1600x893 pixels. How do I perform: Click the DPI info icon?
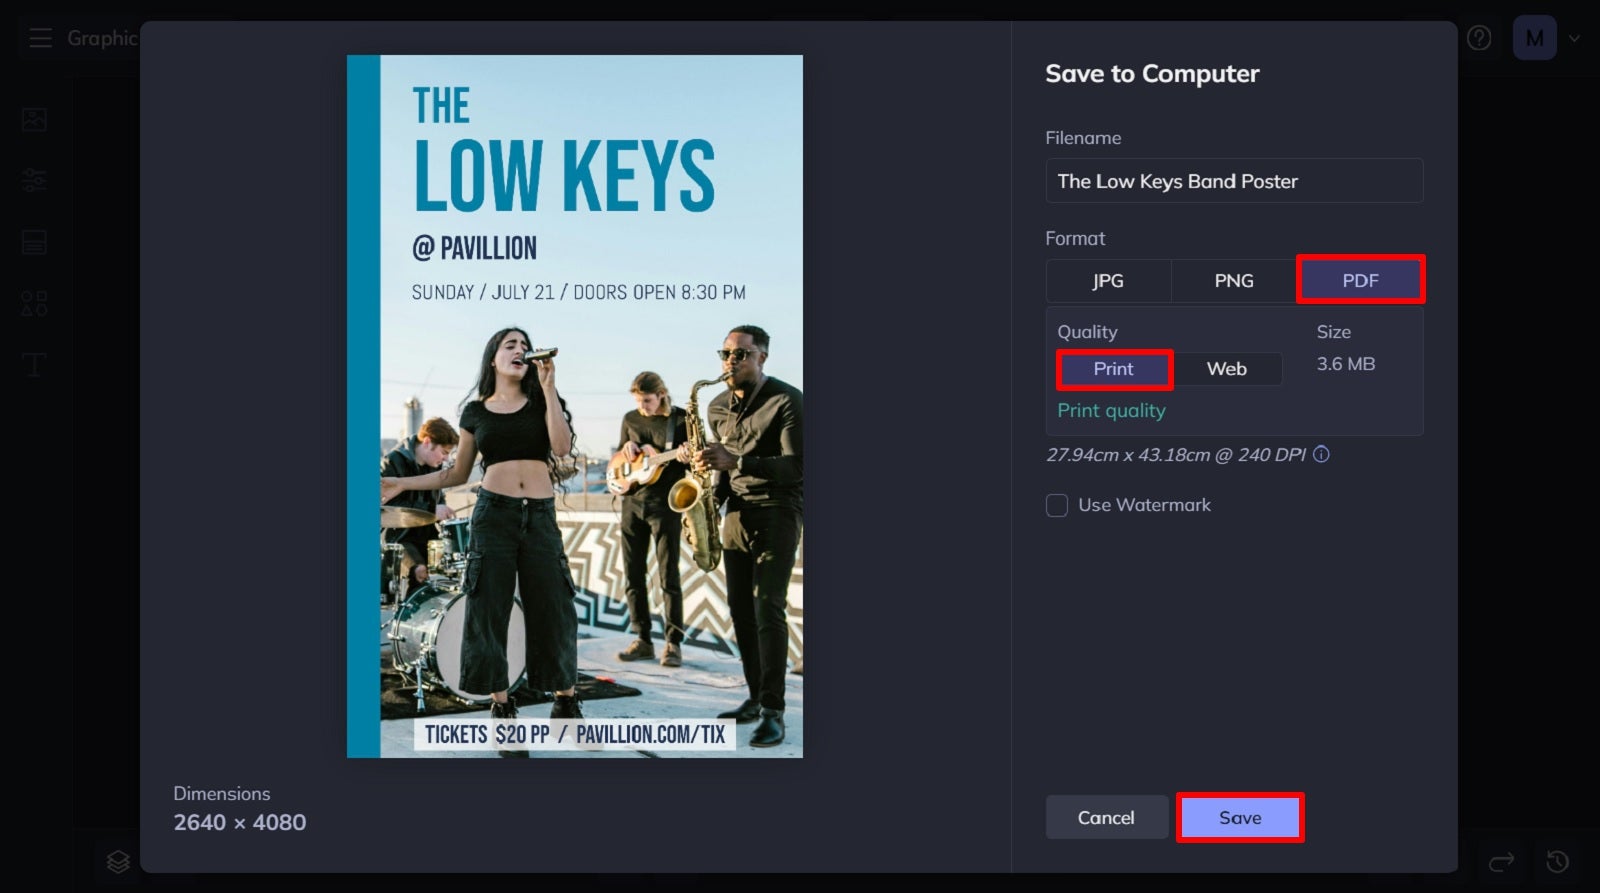coord(1321,454)
